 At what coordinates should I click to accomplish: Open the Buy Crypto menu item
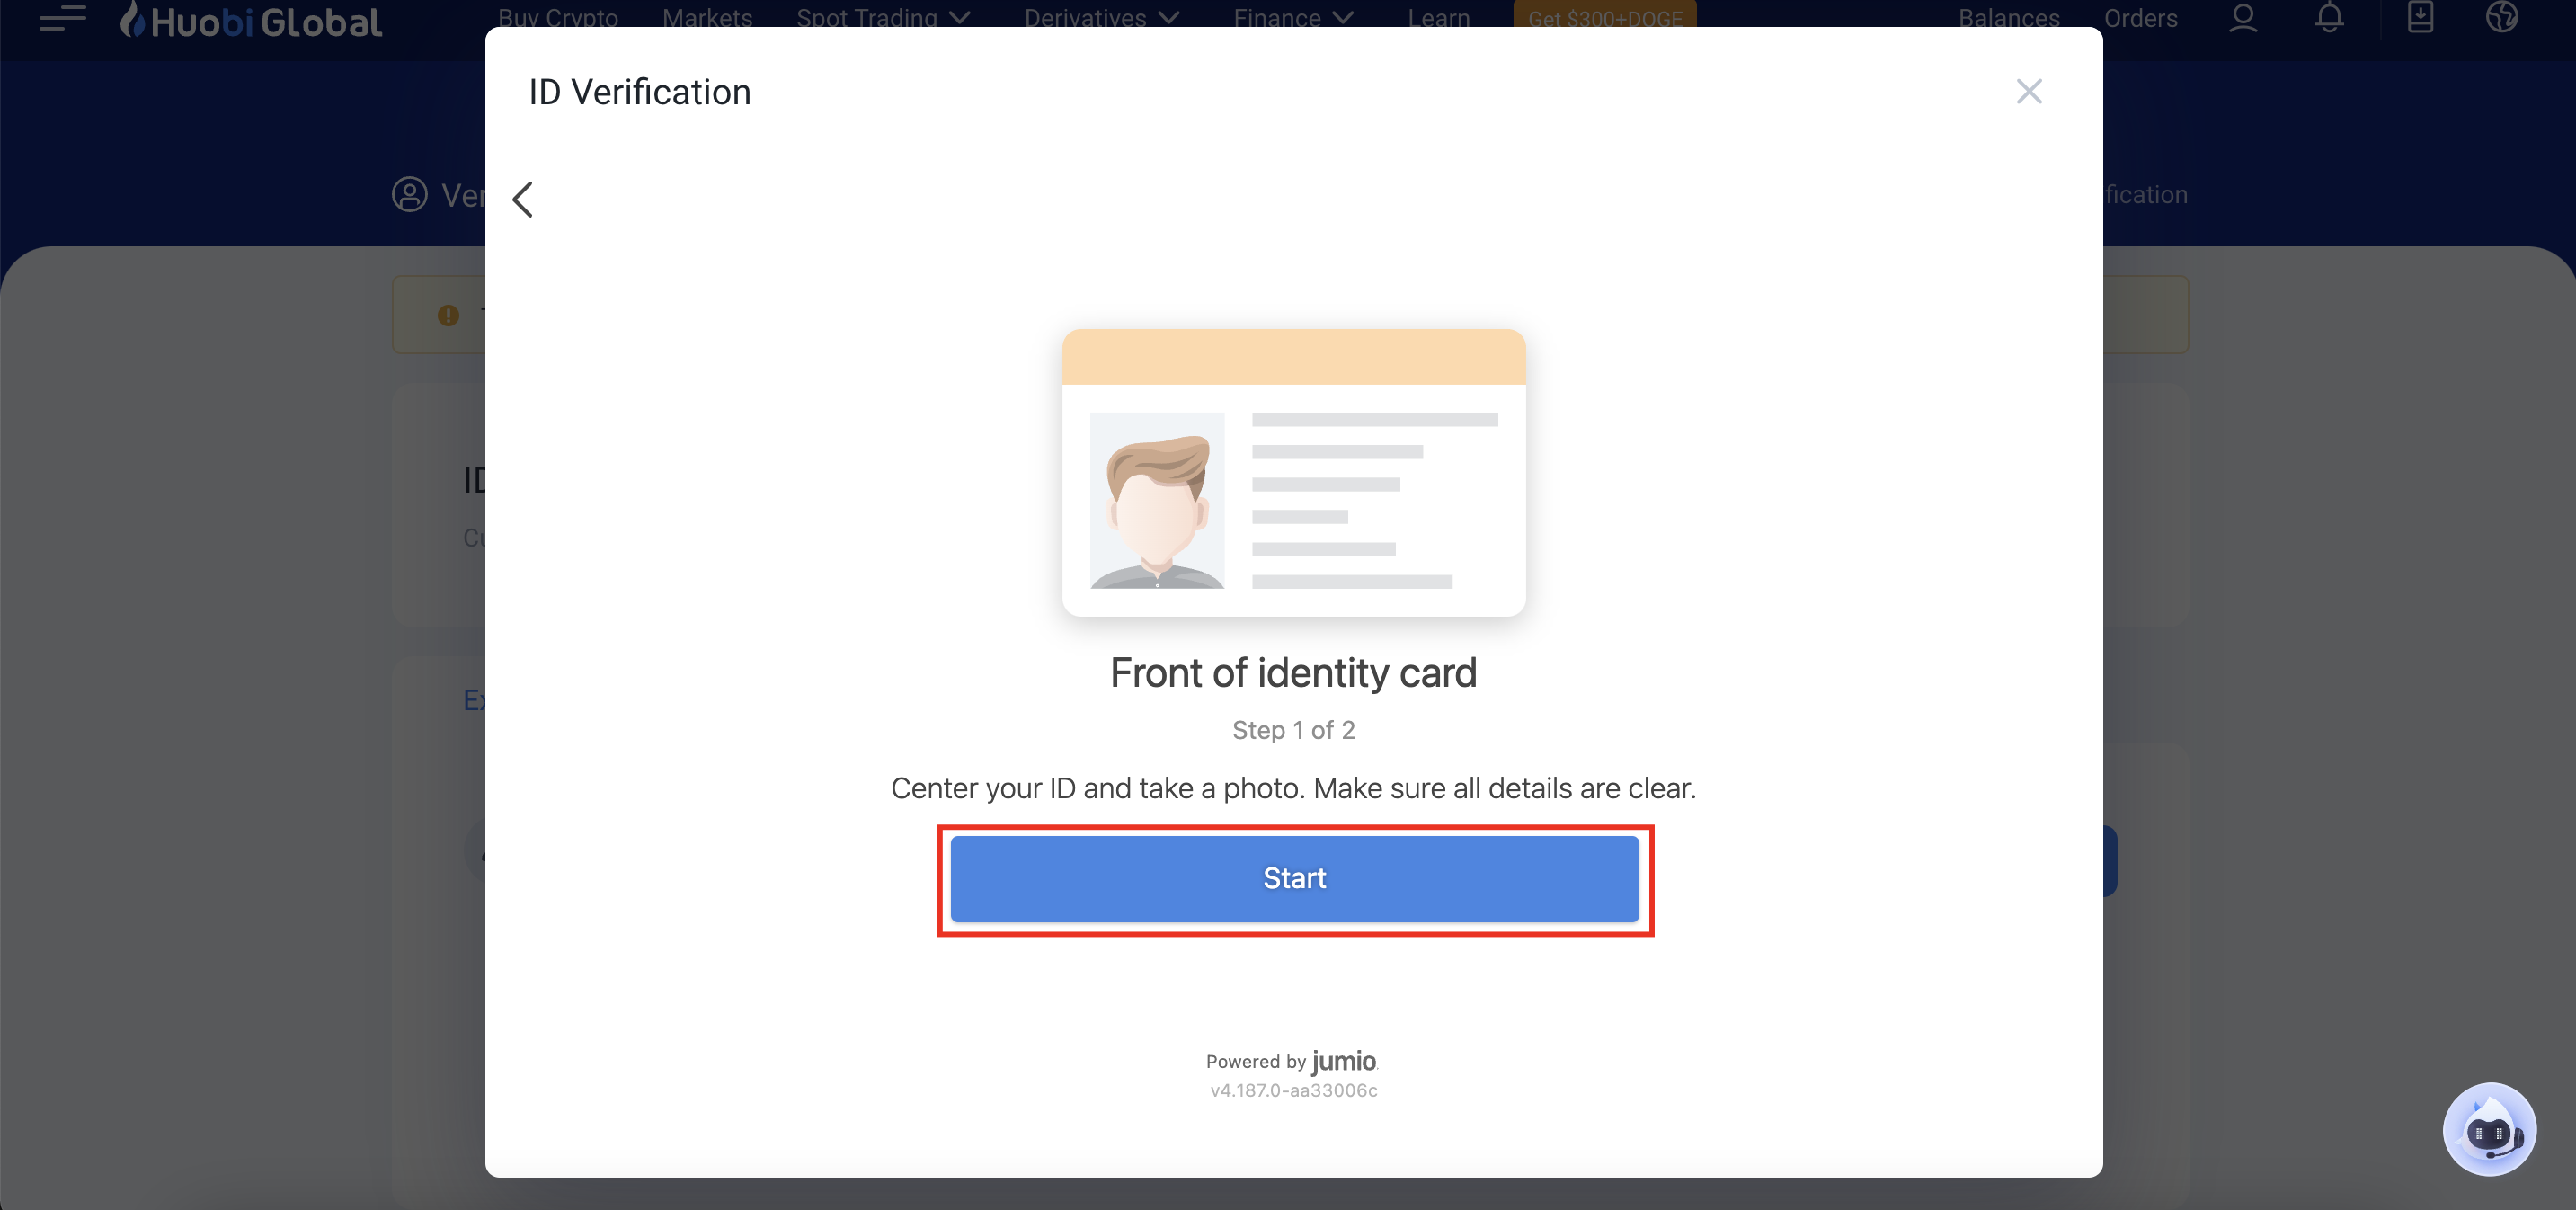(558, 18)
